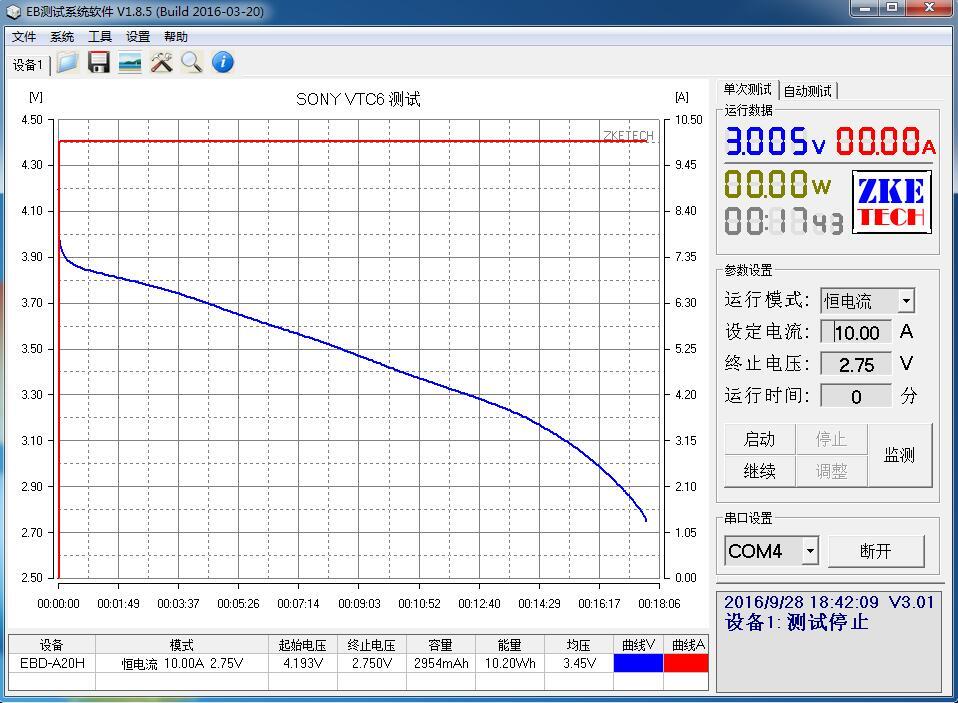Open settings with the crossed tools icon
The image size is (958, 703).
(x=161, y=62)
